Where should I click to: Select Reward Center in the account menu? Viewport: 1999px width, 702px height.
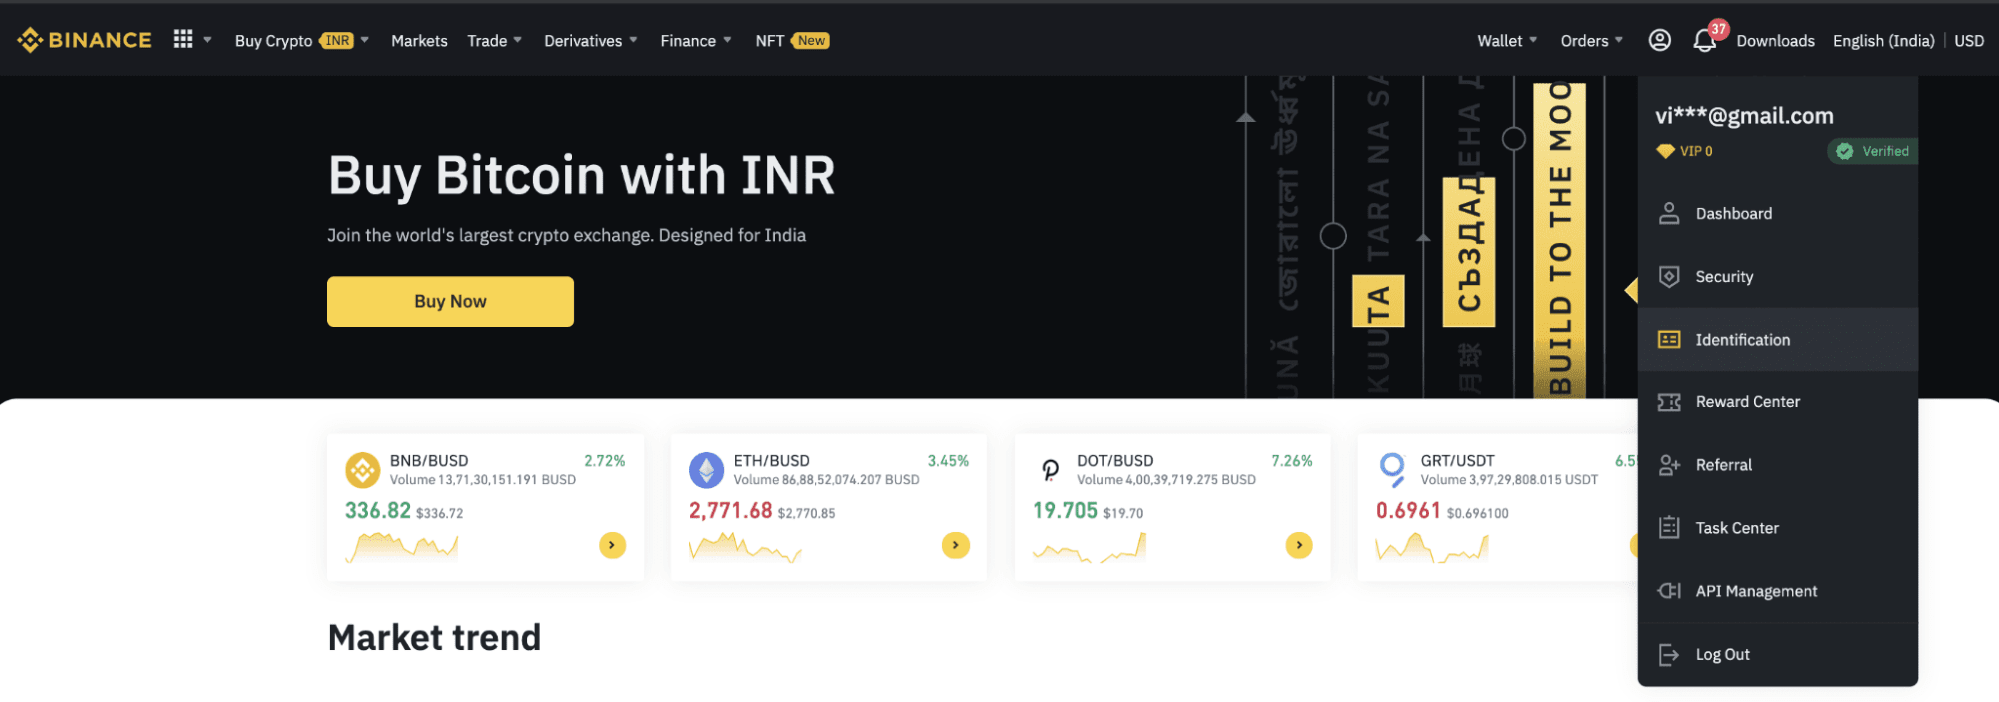pos(1777,402)
